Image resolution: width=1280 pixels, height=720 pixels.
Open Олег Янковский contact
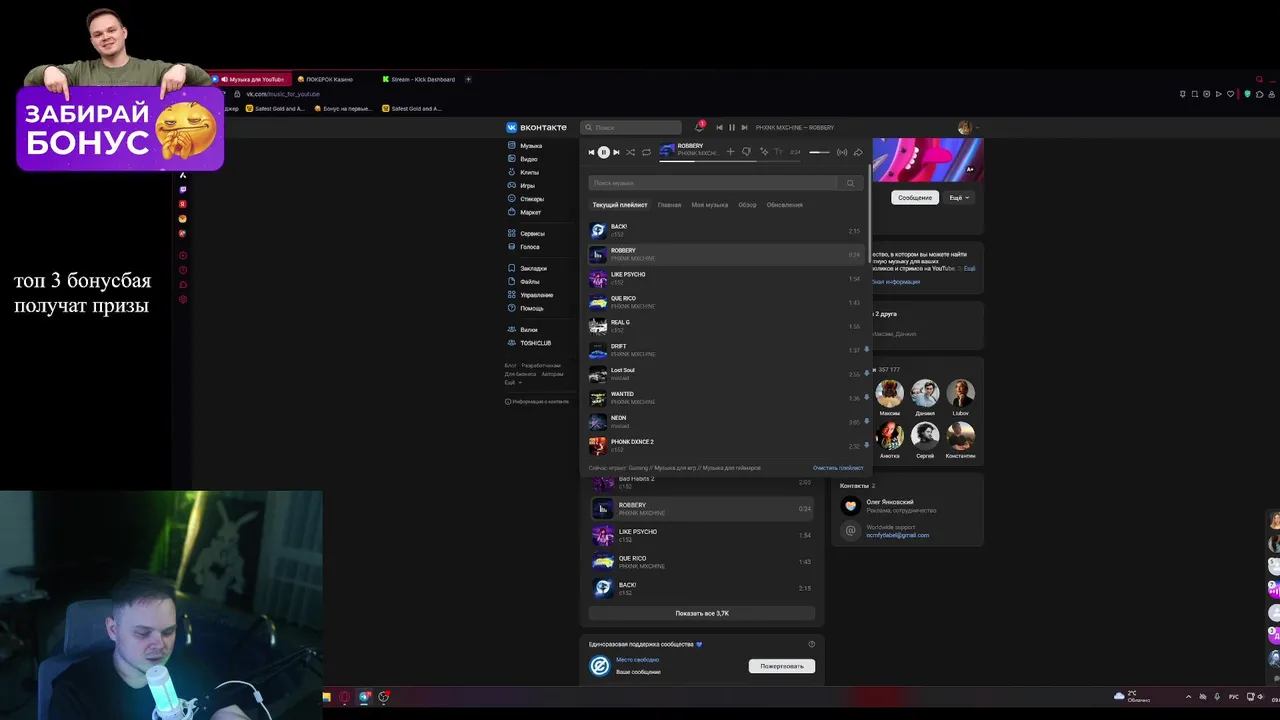[890, 502]
